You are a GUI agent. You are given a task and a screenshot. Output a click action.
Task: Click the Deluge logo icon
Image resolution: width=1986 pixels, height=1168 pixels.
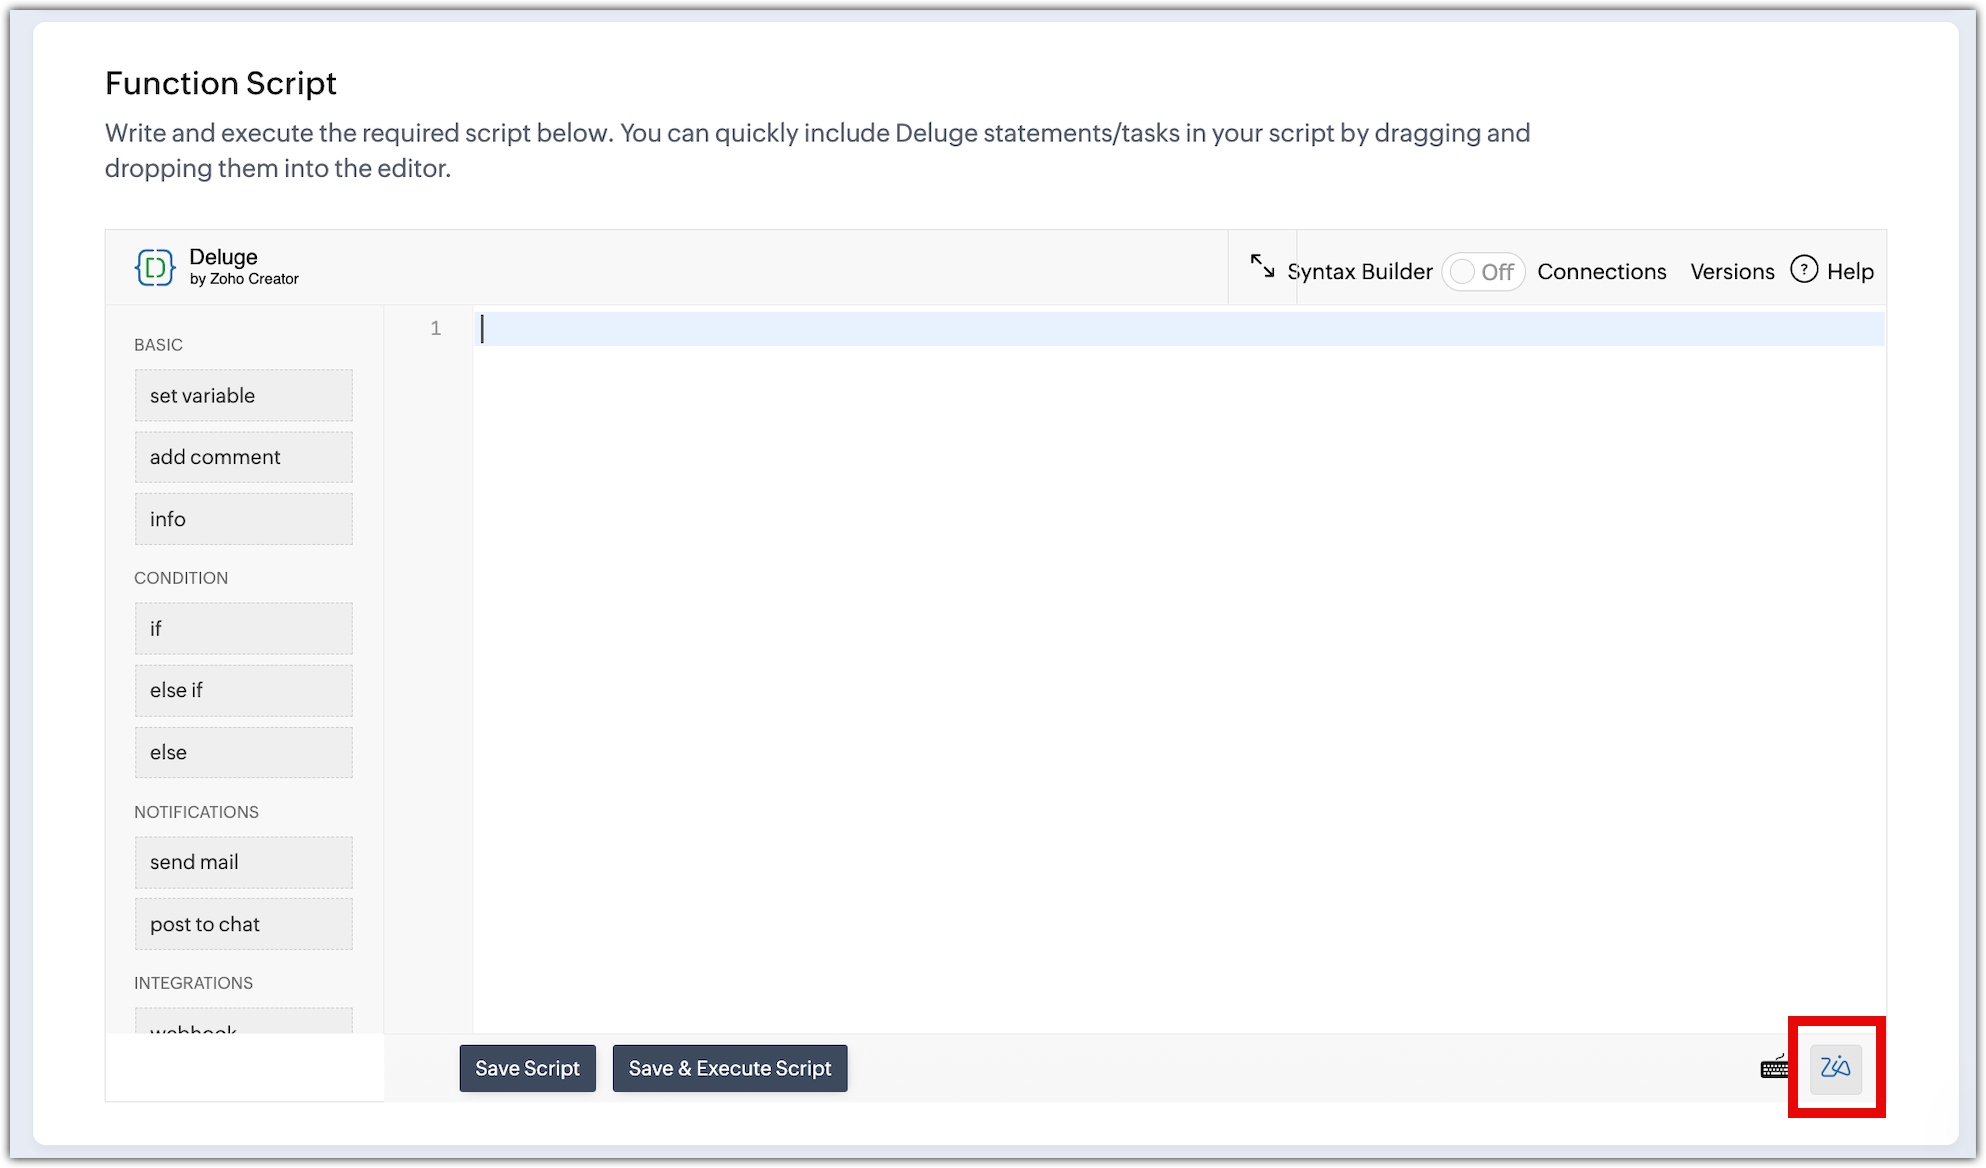click(155, 267)
